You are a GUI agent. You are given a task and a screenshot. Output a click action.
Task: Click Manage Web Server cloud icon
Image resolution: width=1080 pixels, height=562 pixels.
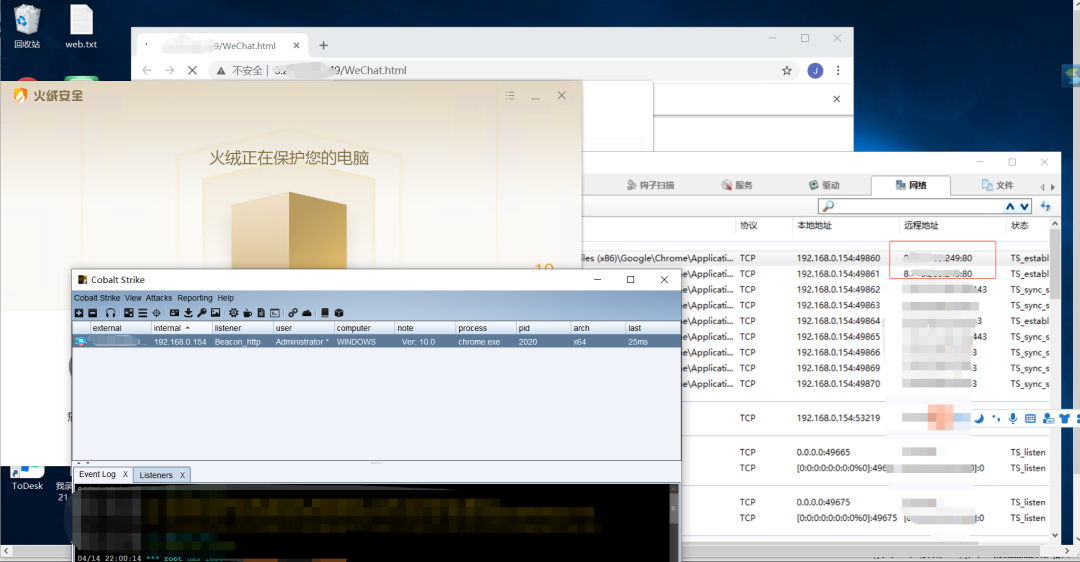pyautogui.click(x=307, y=313)
